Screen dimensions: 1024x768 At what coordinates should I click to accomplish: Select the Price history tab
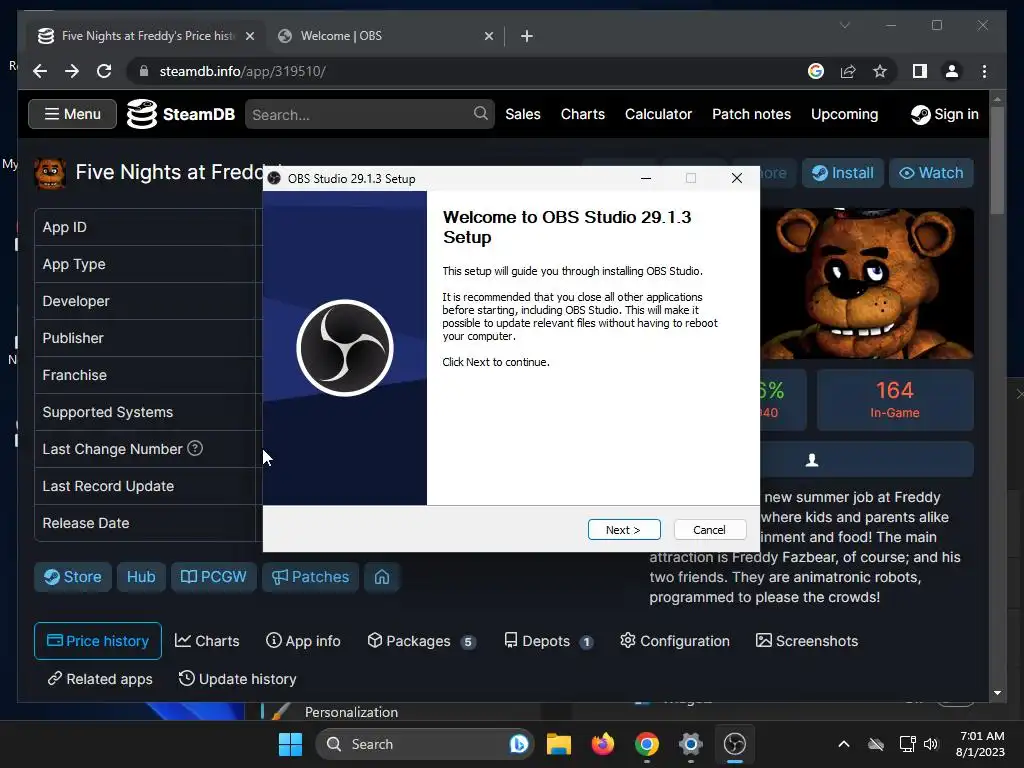pos(98,641)
